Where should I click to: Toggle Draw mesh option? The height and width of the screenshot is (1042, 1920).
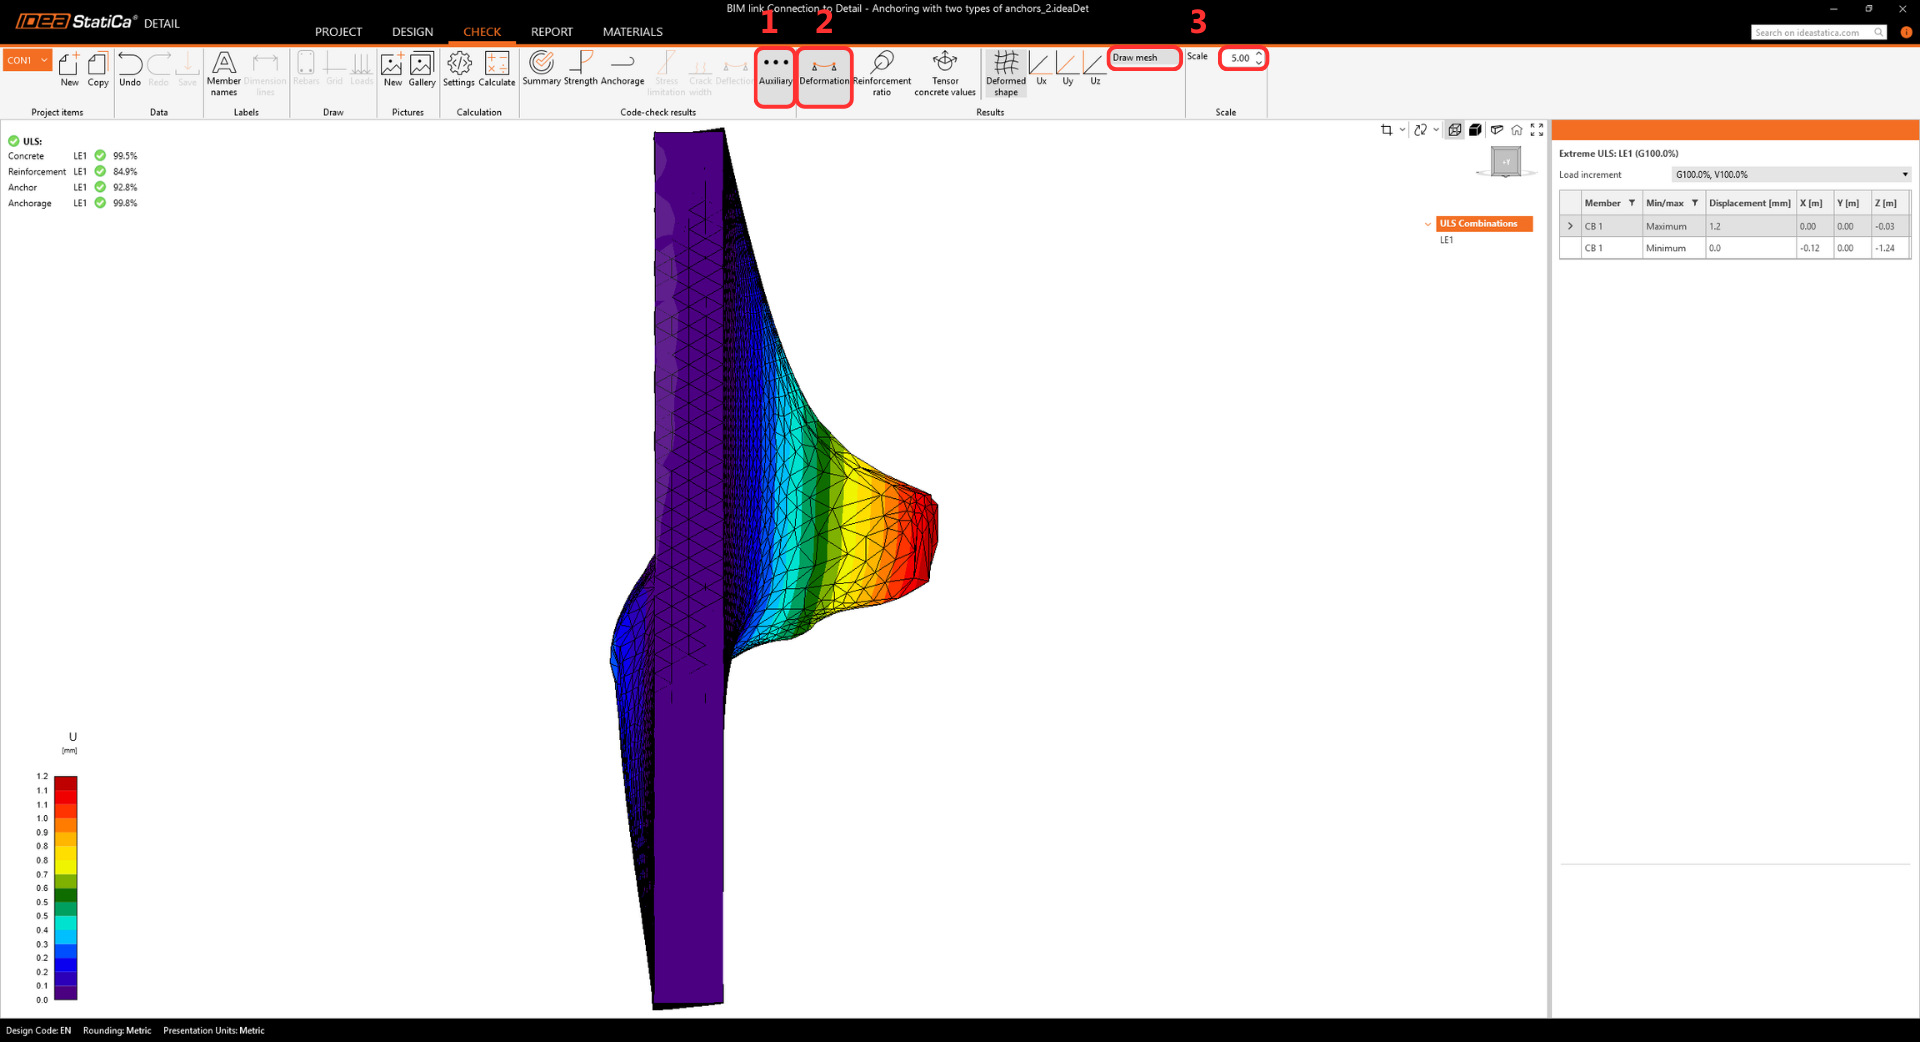click(1144, 58)
